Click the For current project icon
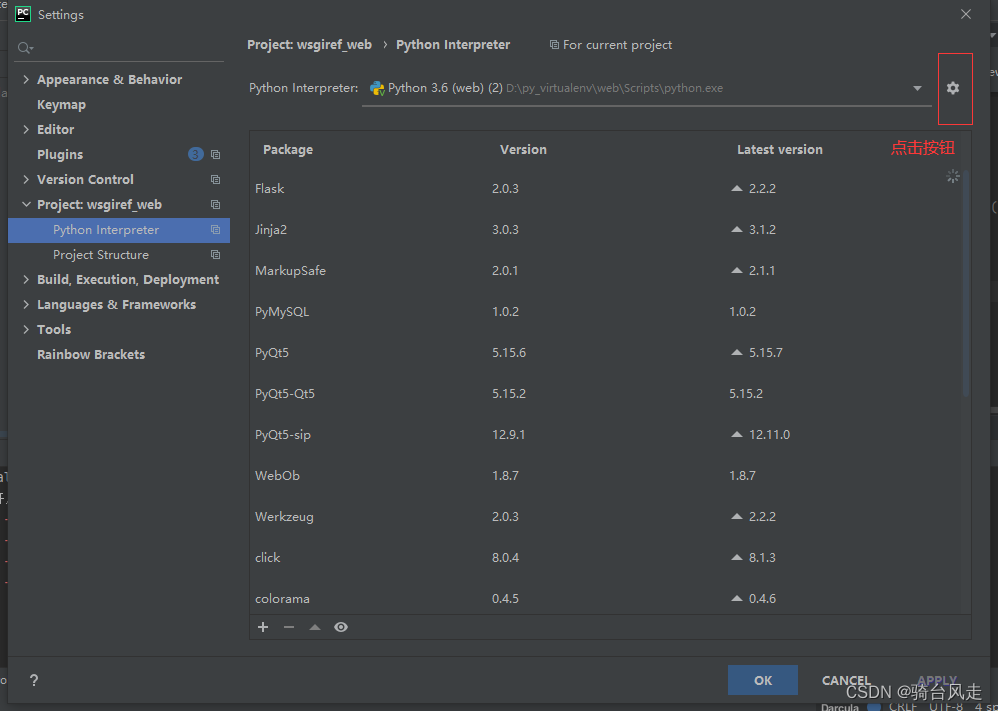Image resolution: width=998 pixels, height=711 pixels. pos(554,45)
